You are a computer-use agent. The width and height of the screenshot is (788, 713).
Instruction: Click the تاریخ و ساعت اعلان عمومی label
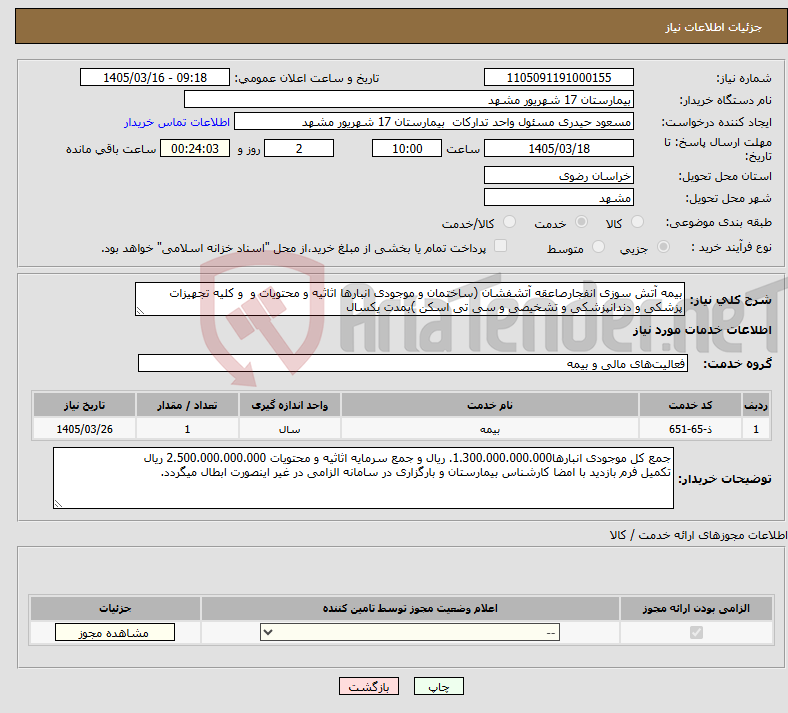307,78
